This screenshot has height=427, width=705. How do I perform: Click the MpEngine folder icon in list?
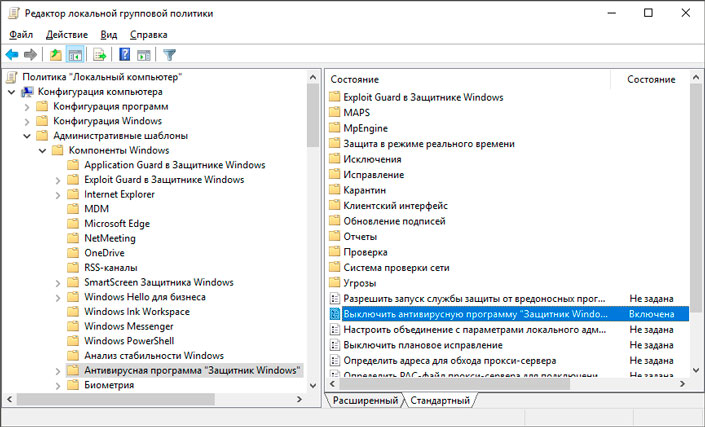[x=335, y=128]
